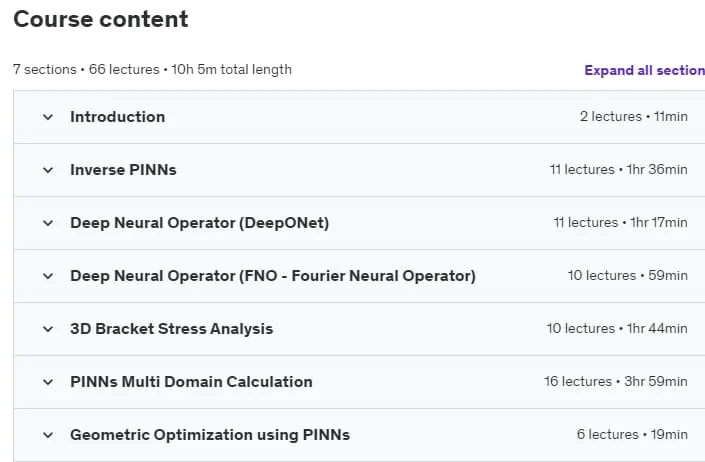The image size is (705, 462).
Task: Expand 3D Bracket Stress Analysis chevron
Action: 48,329
